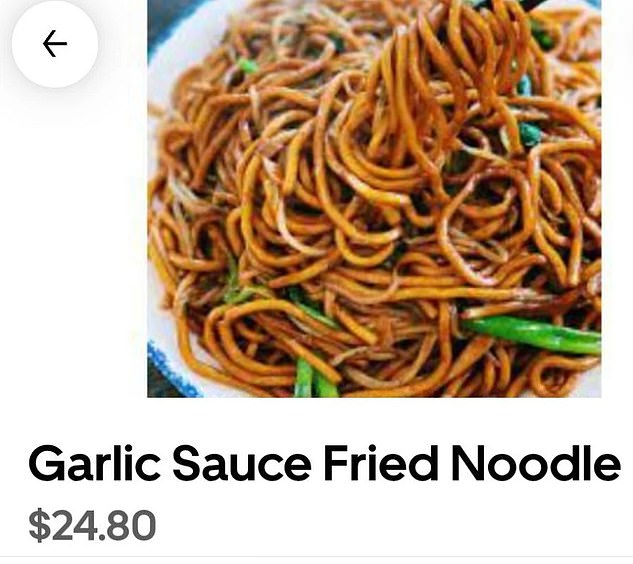
Task: Tap the white circular back button
Action: click(x=55, y=44)
